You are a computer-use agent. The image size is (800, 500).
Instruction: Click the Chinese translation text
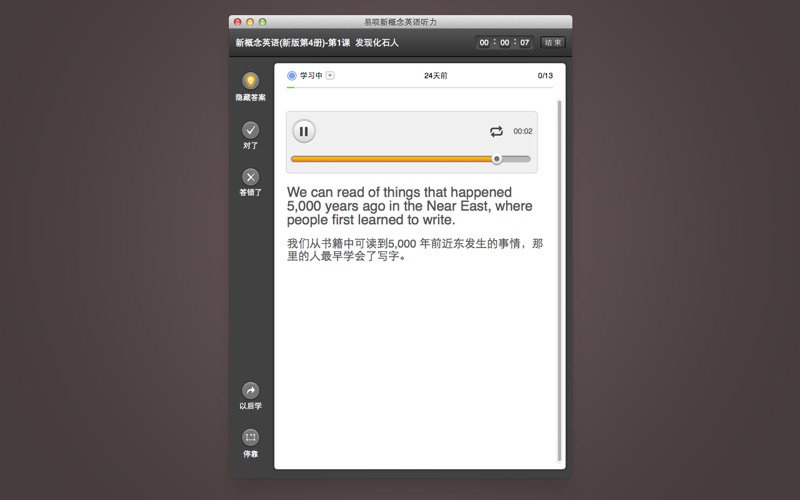point(415,250)
